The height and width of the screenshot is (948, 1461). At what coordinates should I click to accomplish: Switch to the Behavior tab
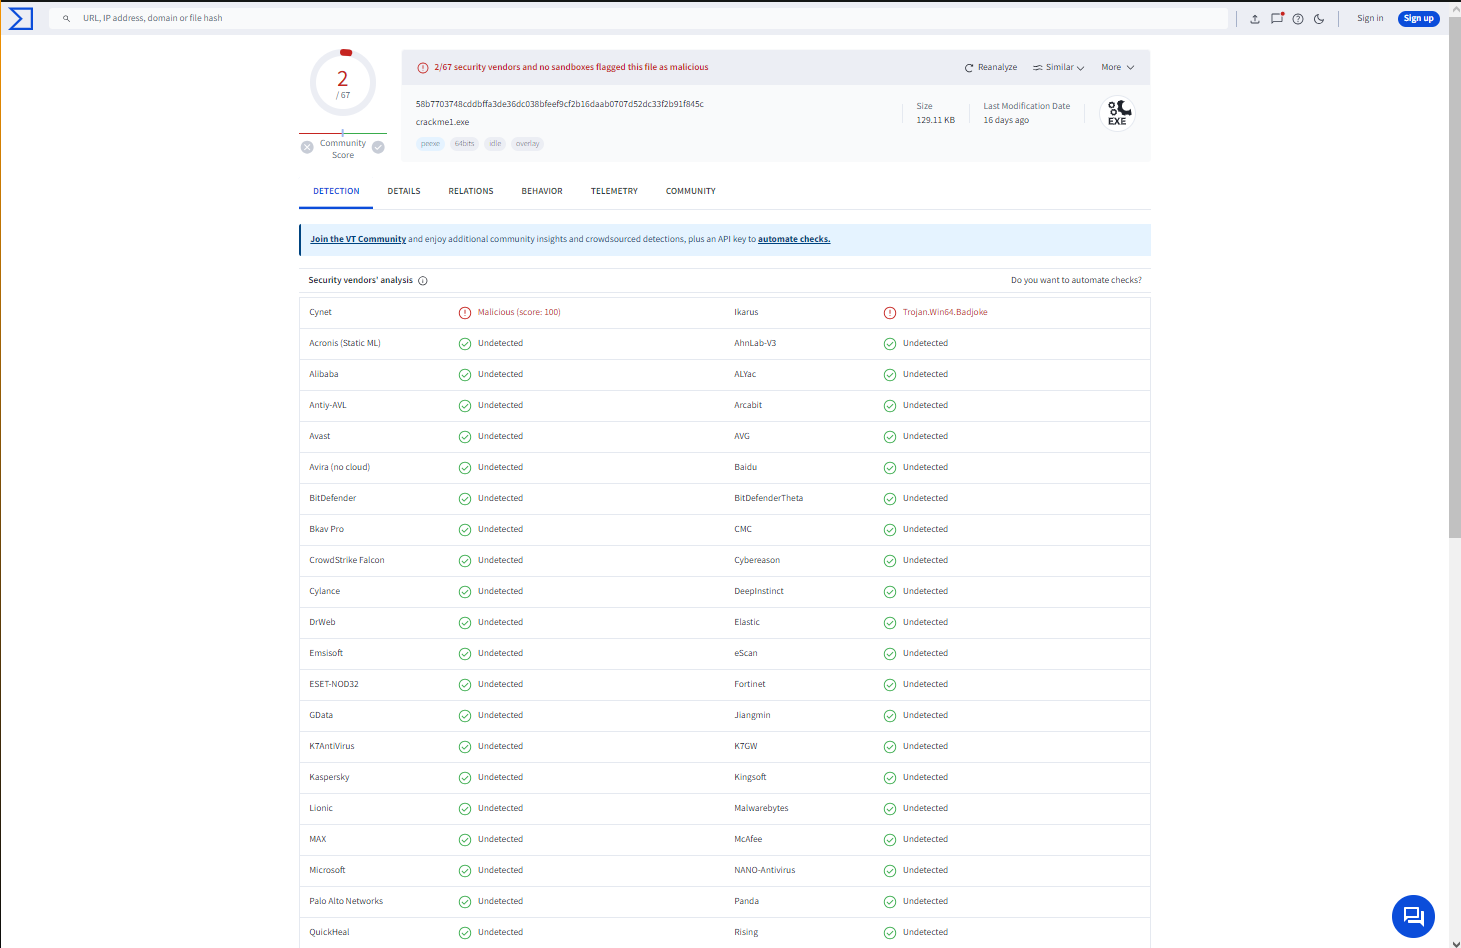pos(542,191)
